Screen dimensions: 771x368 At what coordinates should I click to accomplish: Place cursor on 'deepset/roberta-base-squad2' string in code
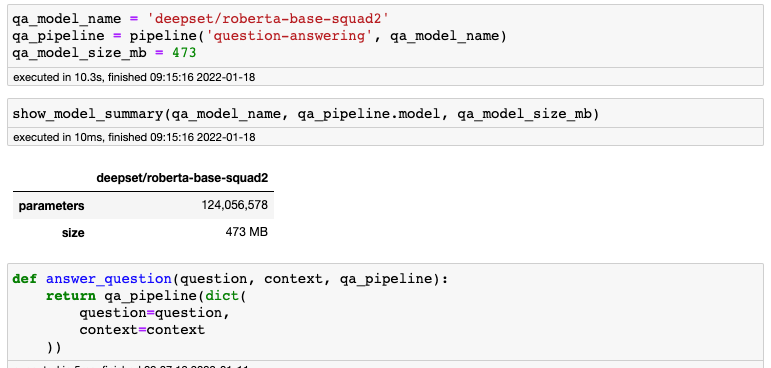point(268,19)
